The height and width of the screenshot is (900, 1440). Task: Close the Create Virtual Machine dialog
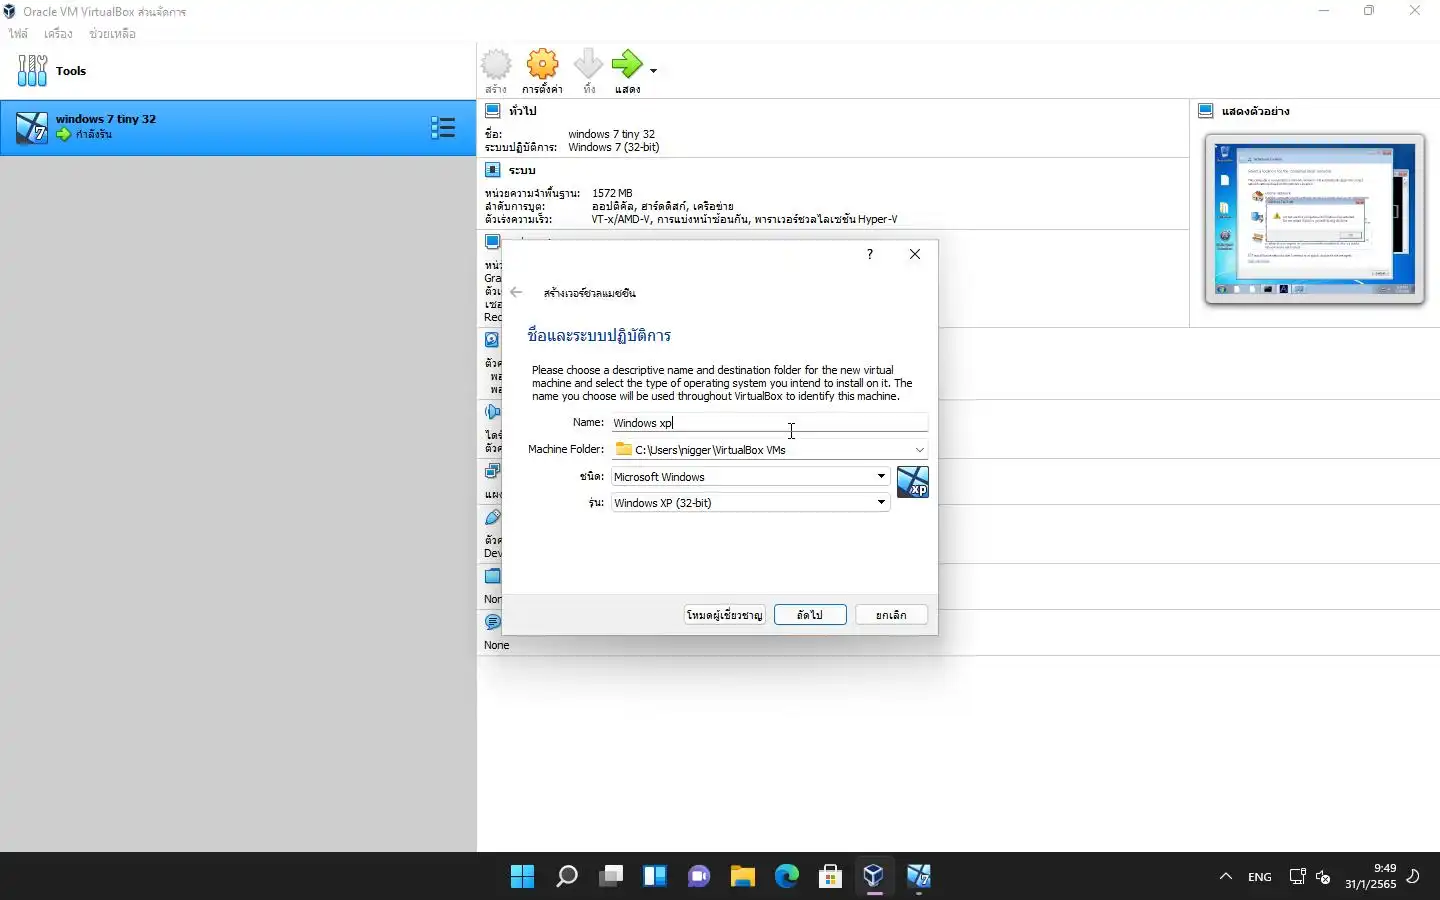915,254
